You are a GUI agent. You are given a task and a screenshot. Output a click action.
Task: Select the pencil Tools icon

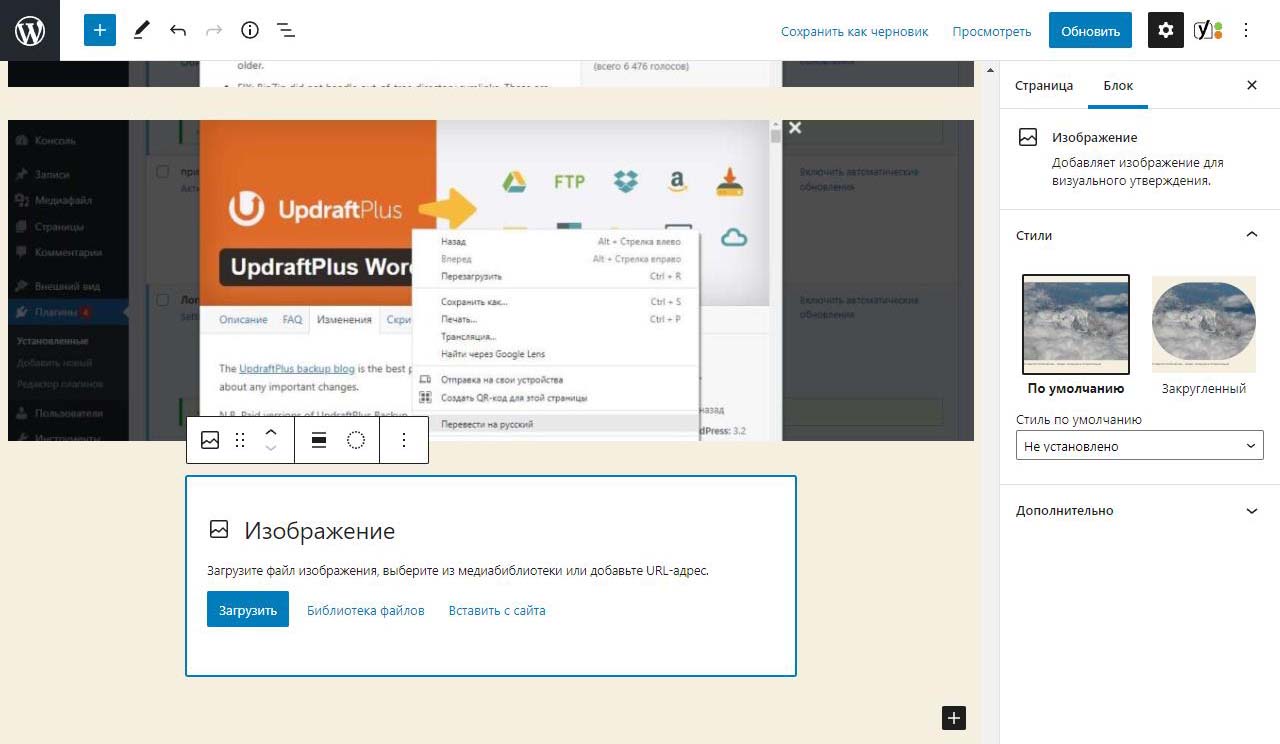tap(141, 30)
